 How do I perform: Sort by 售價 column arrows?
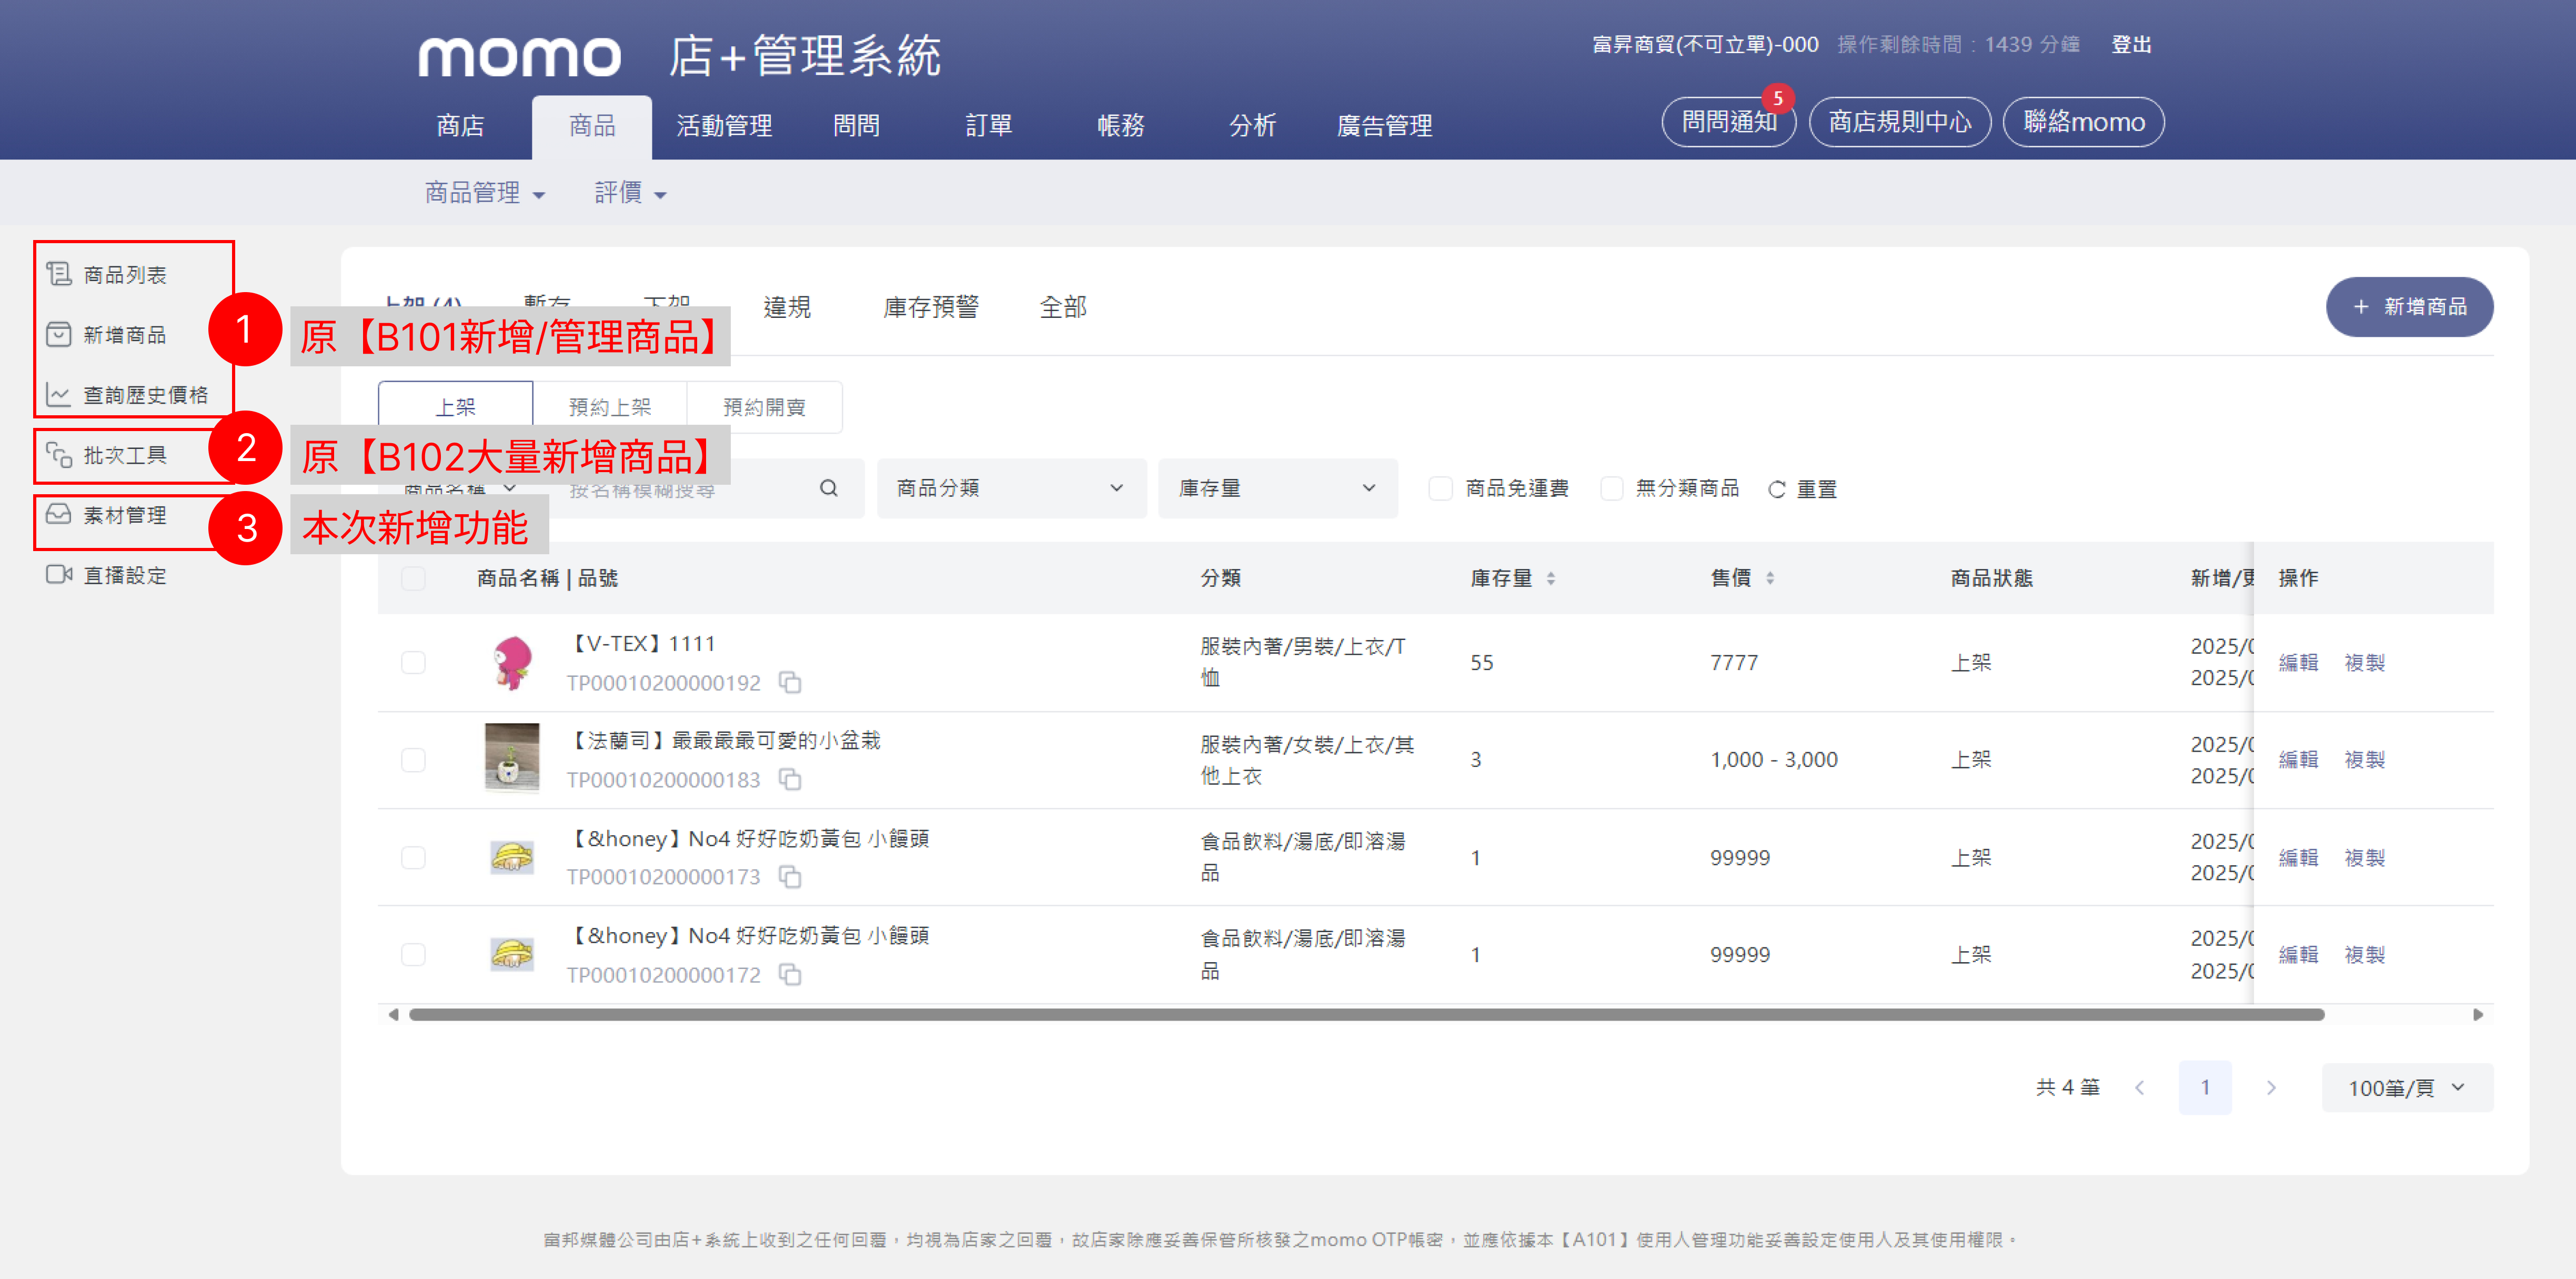click(x=1770, y=578)
